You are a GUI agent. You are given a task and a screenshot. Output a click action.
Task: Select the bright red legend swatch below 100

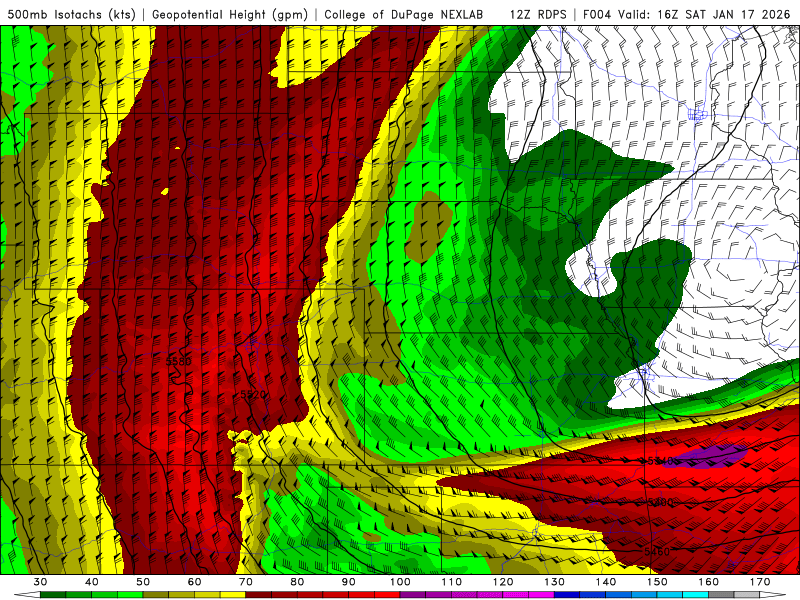click(x=387, y=595)
